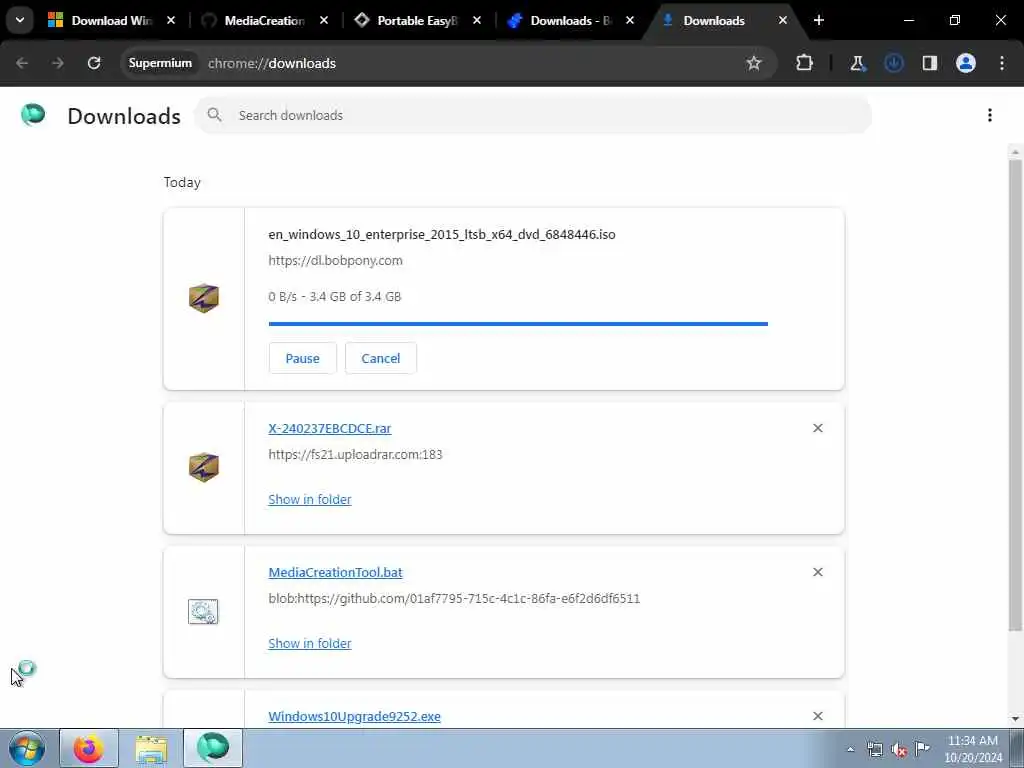Click the Supermium site info chip
This screenshot has height=768, width=1024.
coord(160,63)
